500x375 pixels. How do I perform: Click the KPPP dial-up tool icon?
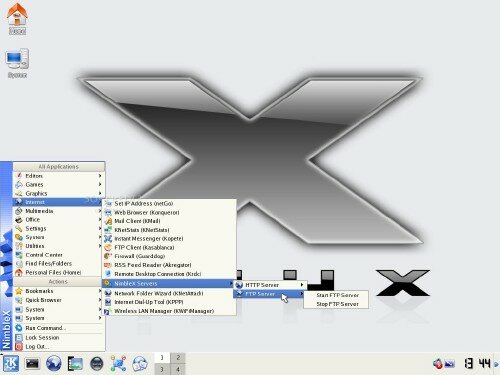coord(108,302)
